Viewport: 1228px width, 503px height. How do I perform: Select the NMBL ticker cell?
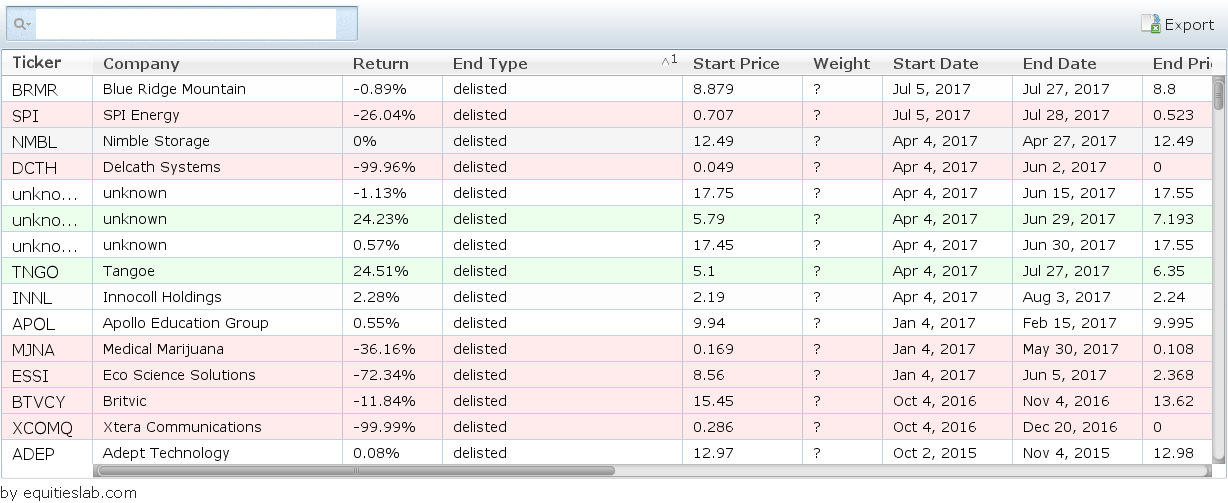point(47,141)
